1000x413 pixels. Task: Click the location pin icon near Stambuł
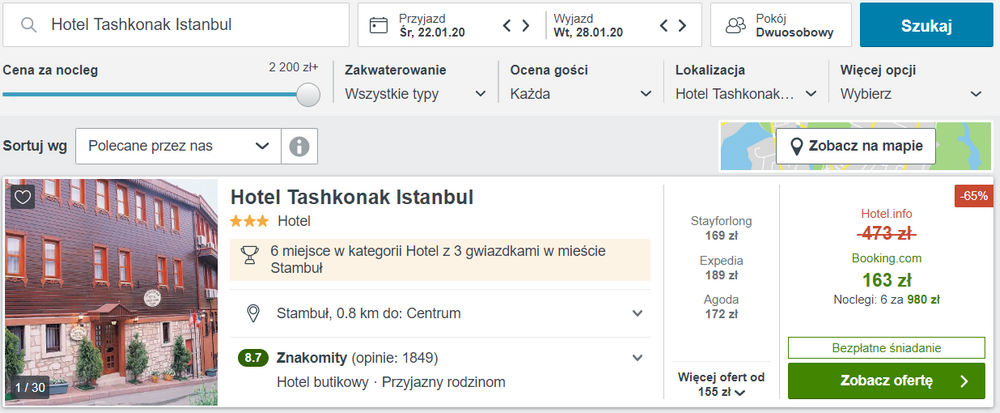[253, 314]
